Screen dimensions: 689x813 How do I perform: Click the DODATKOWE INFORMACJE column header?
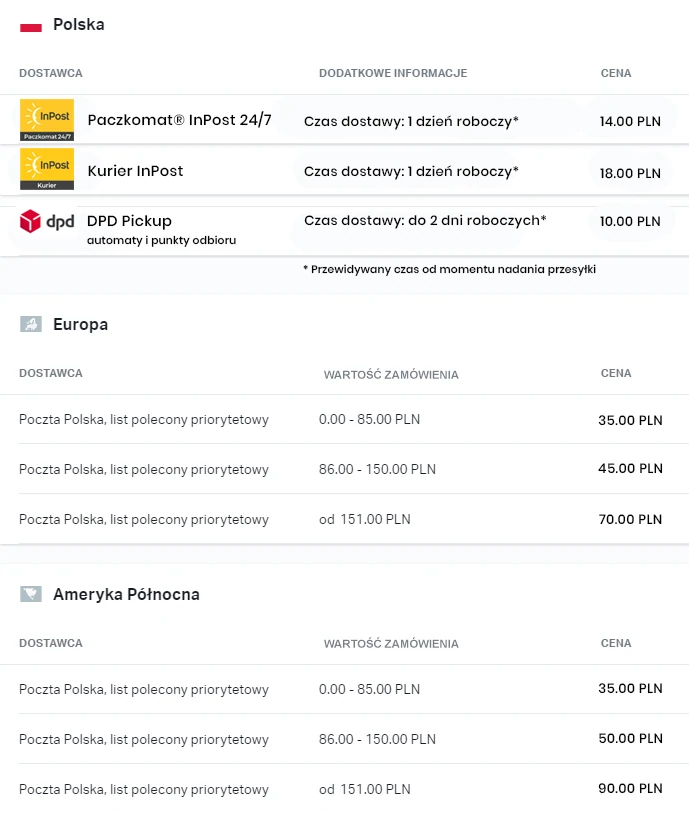[x=393, y=73]
